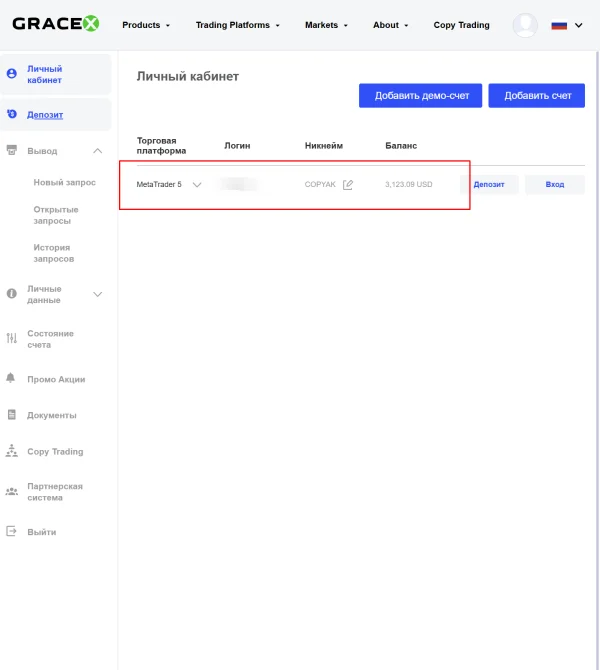Open Партнерская система in sidebar

[x=55, y=492]
